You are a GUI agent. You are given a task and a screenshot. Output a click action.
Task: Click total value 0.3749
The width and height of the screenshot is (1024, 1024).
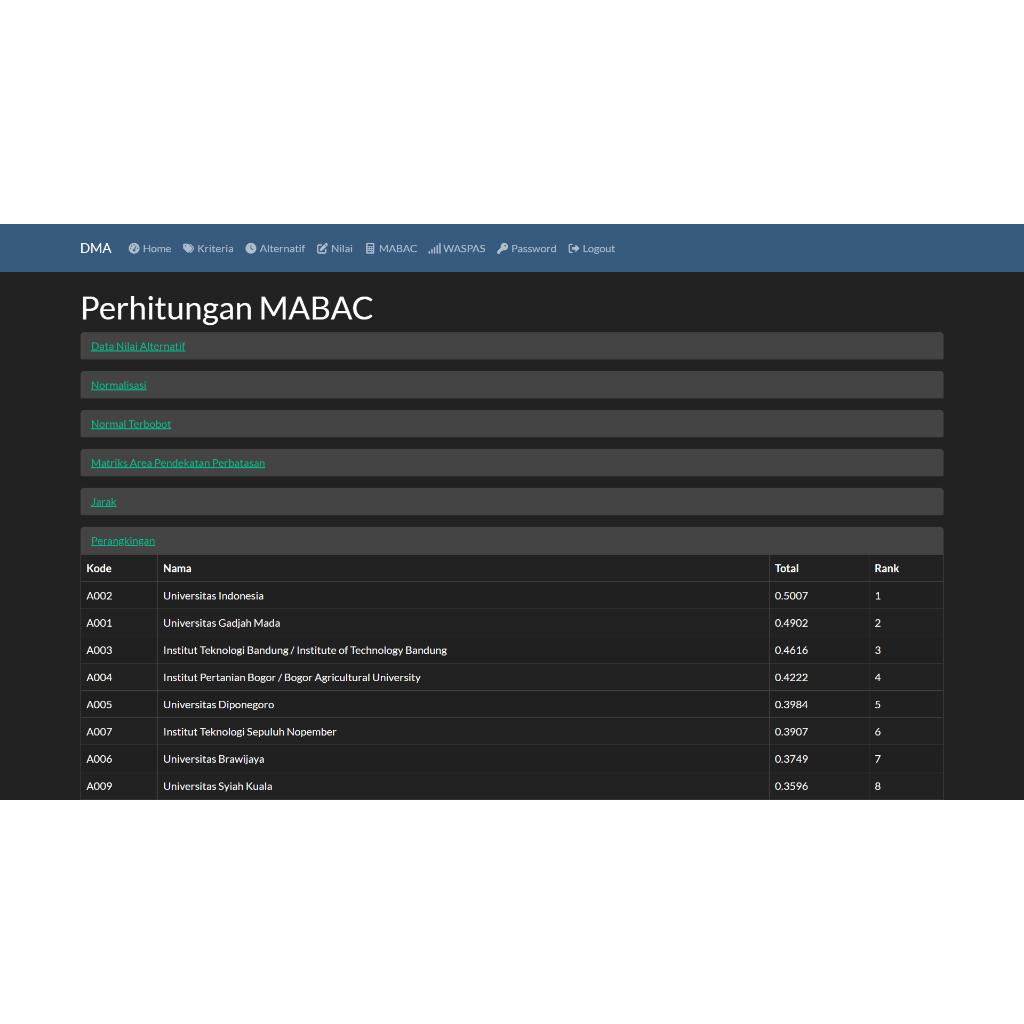click(x=791, y=759)
